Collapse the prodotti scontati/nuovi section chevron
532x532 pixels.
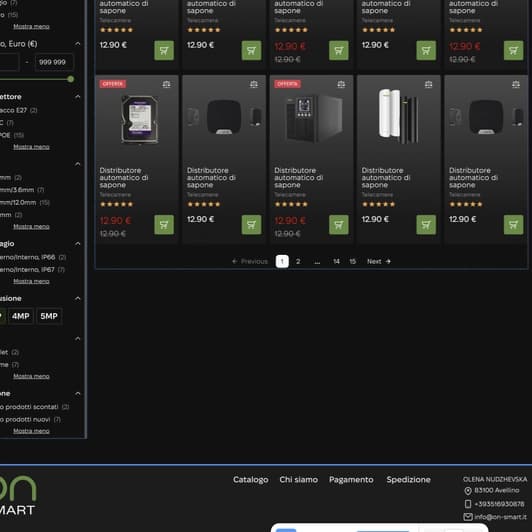(78, 394)
